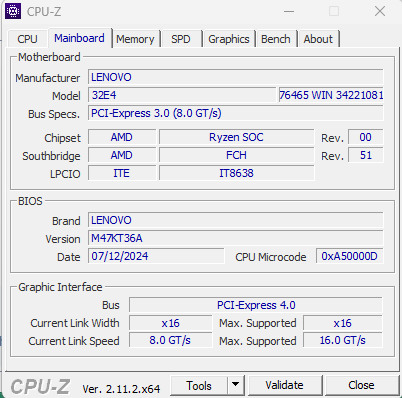Screen dimensions: 402x398
Task: Click the Manufacturer field showing LENOVO
Action: pyautogui.click(x=236, y=77)
